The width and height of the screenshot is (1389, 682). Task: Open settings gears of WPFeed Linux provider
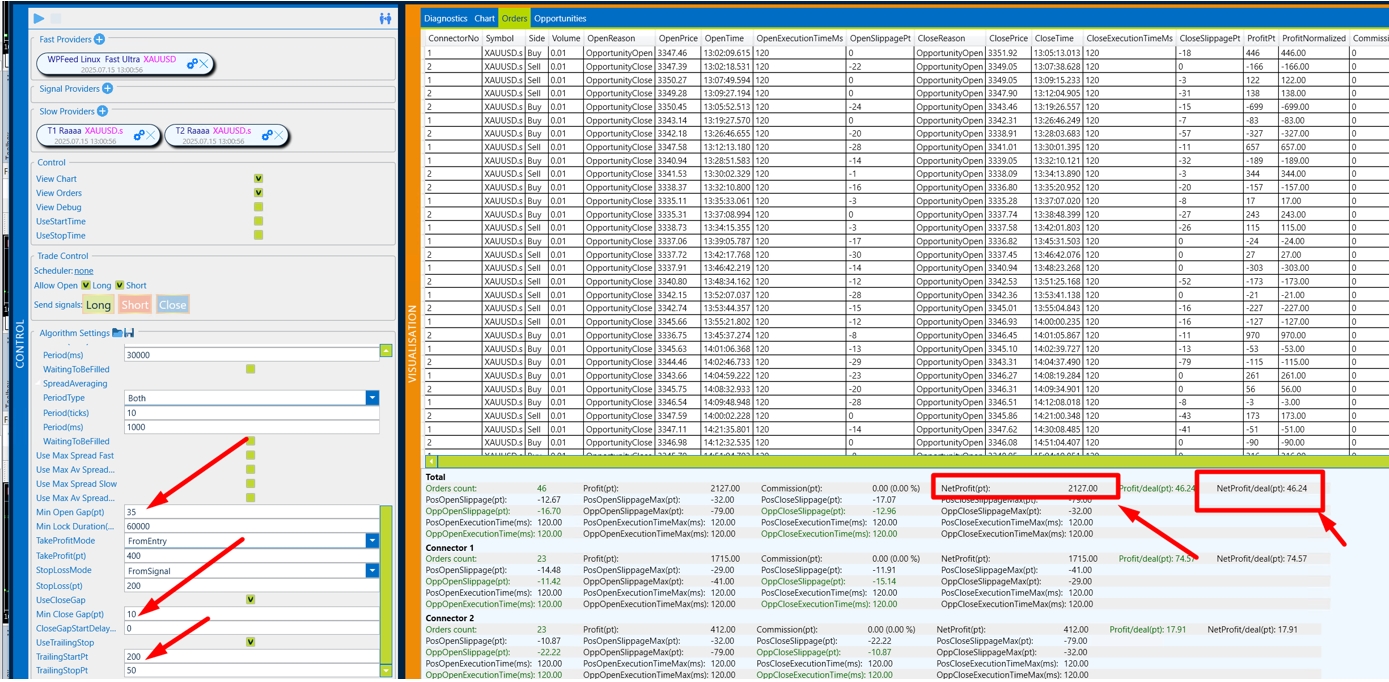point(192,63)
